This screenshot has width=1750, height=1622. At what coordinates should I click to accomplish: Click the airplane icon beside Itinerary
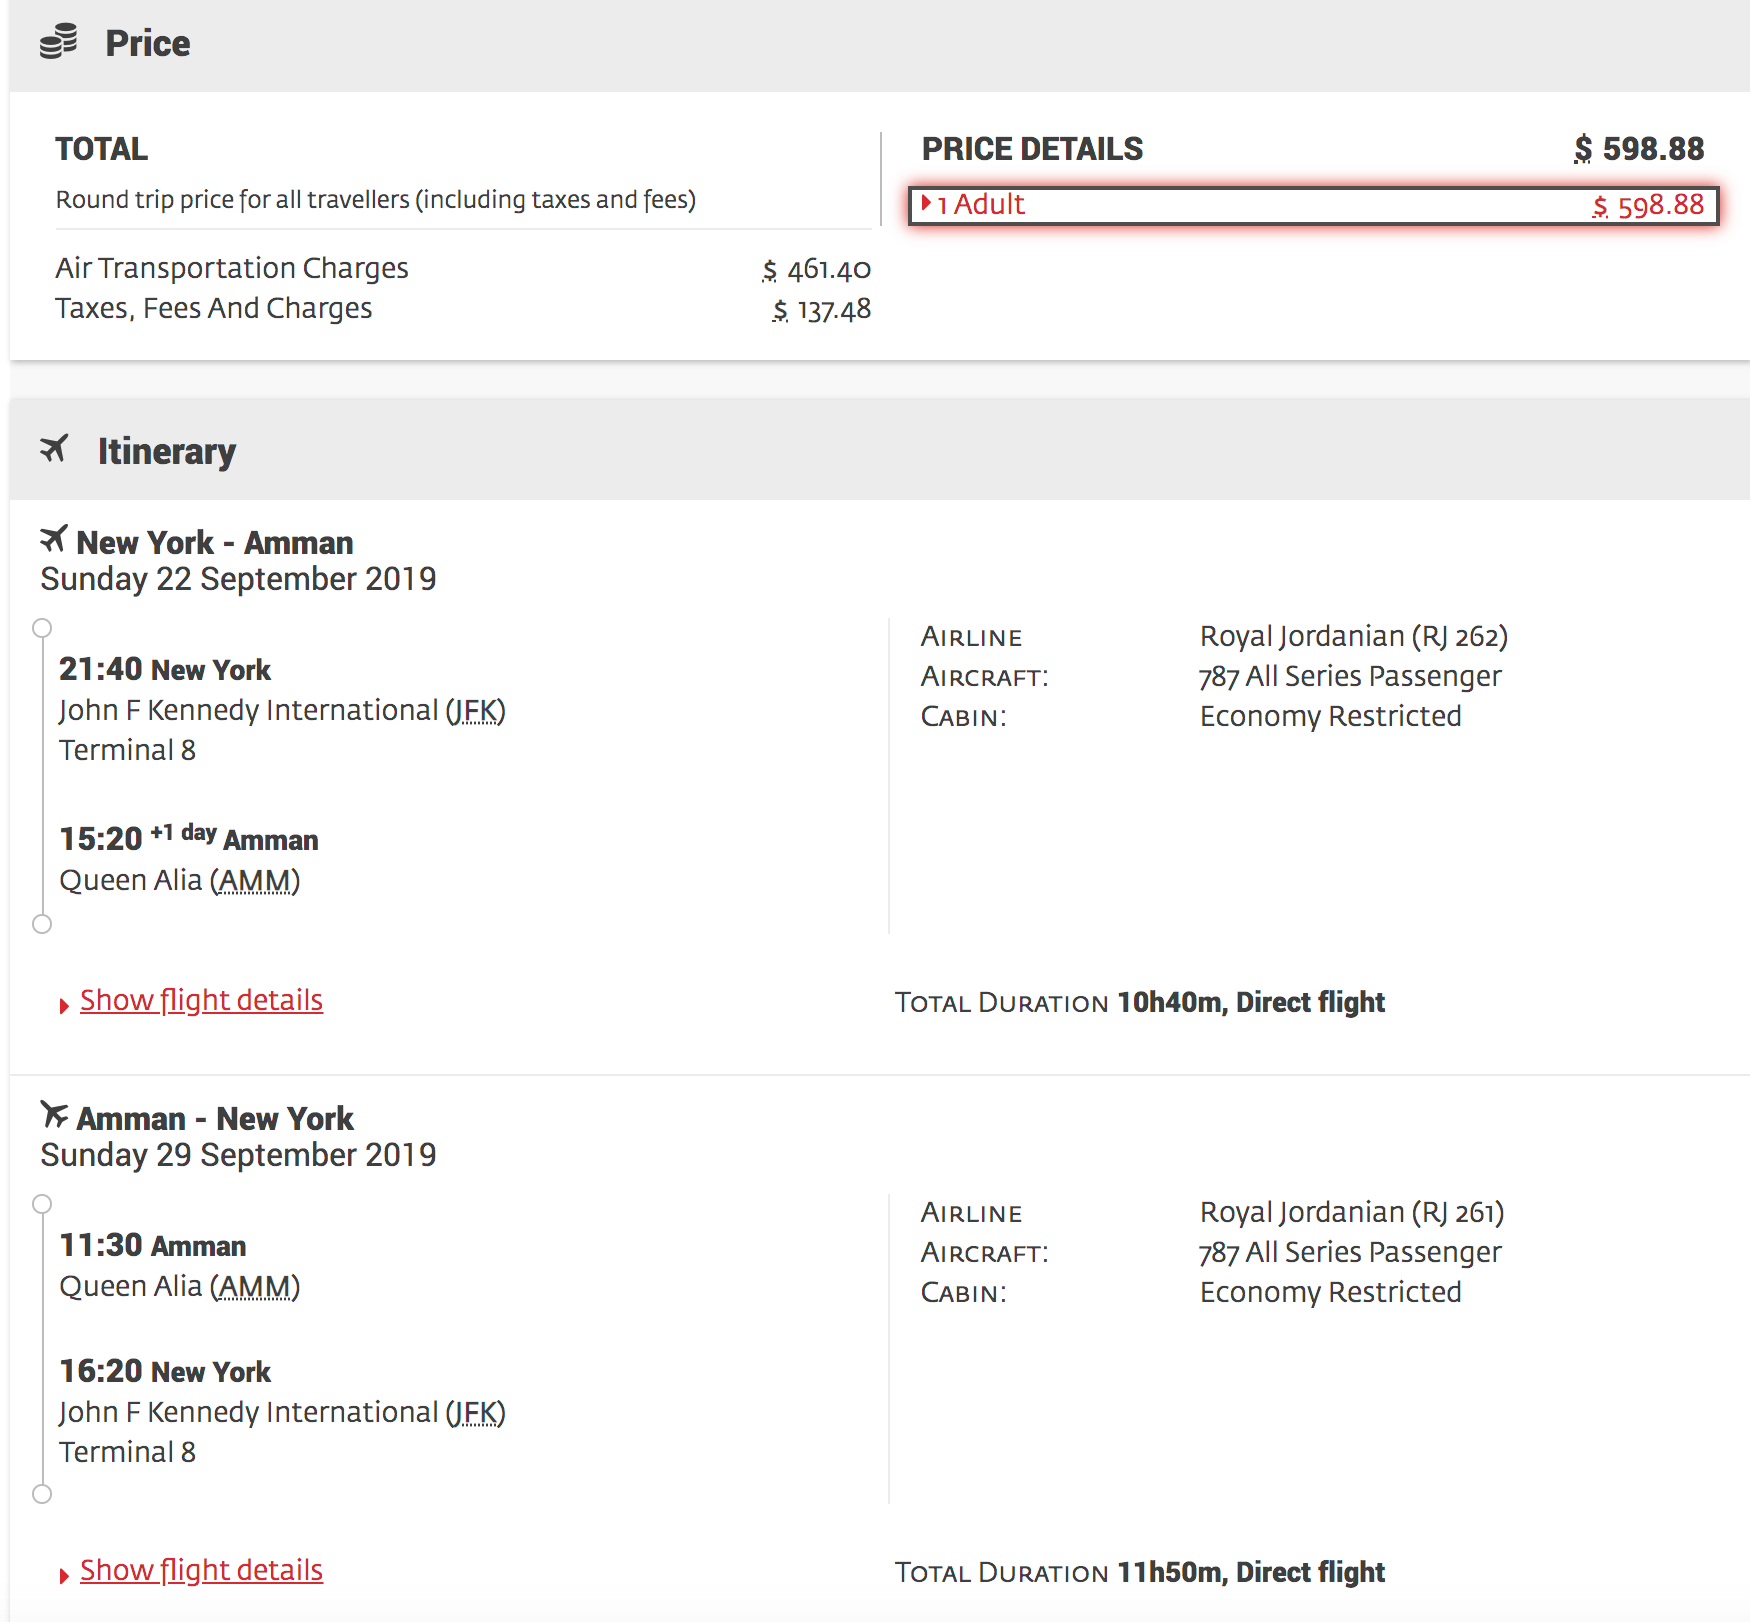pyautogui.click(x=54, y=449)
